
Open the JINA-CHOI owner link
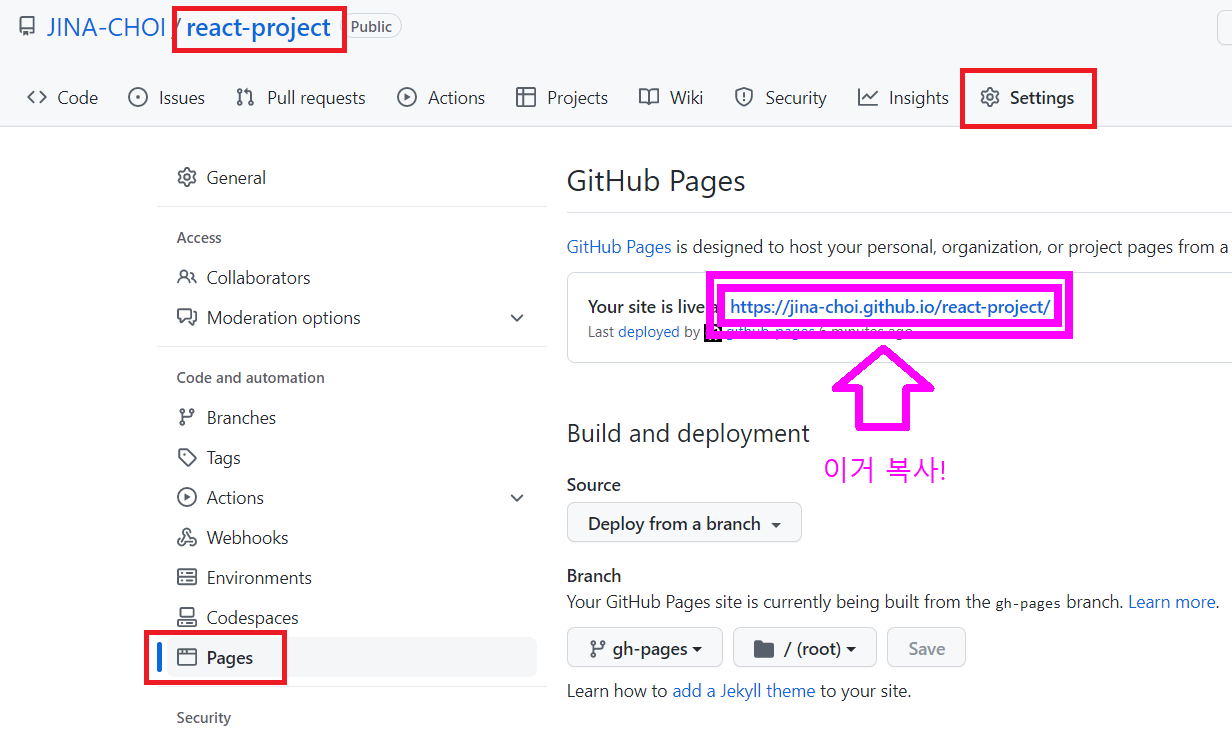pyautogui.click(x=106, y=27)
